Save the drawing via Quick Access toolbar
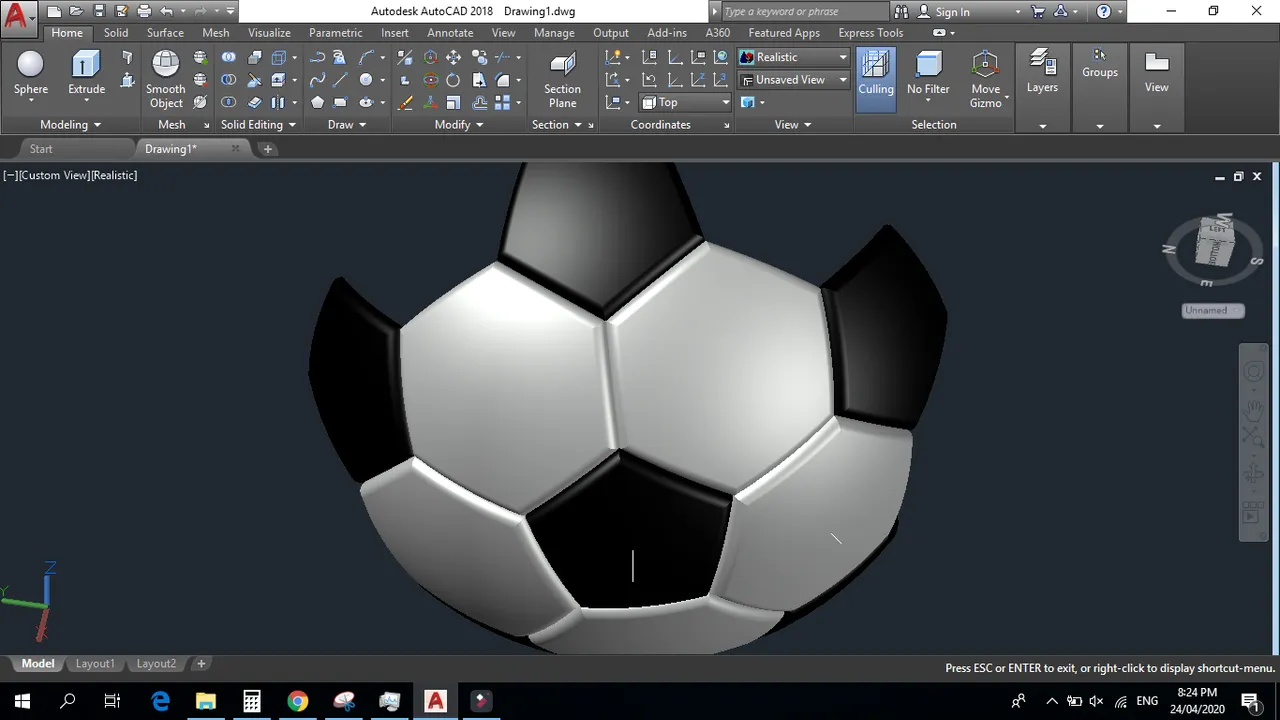Screen dimensions: 1280x720 point(99,11)
